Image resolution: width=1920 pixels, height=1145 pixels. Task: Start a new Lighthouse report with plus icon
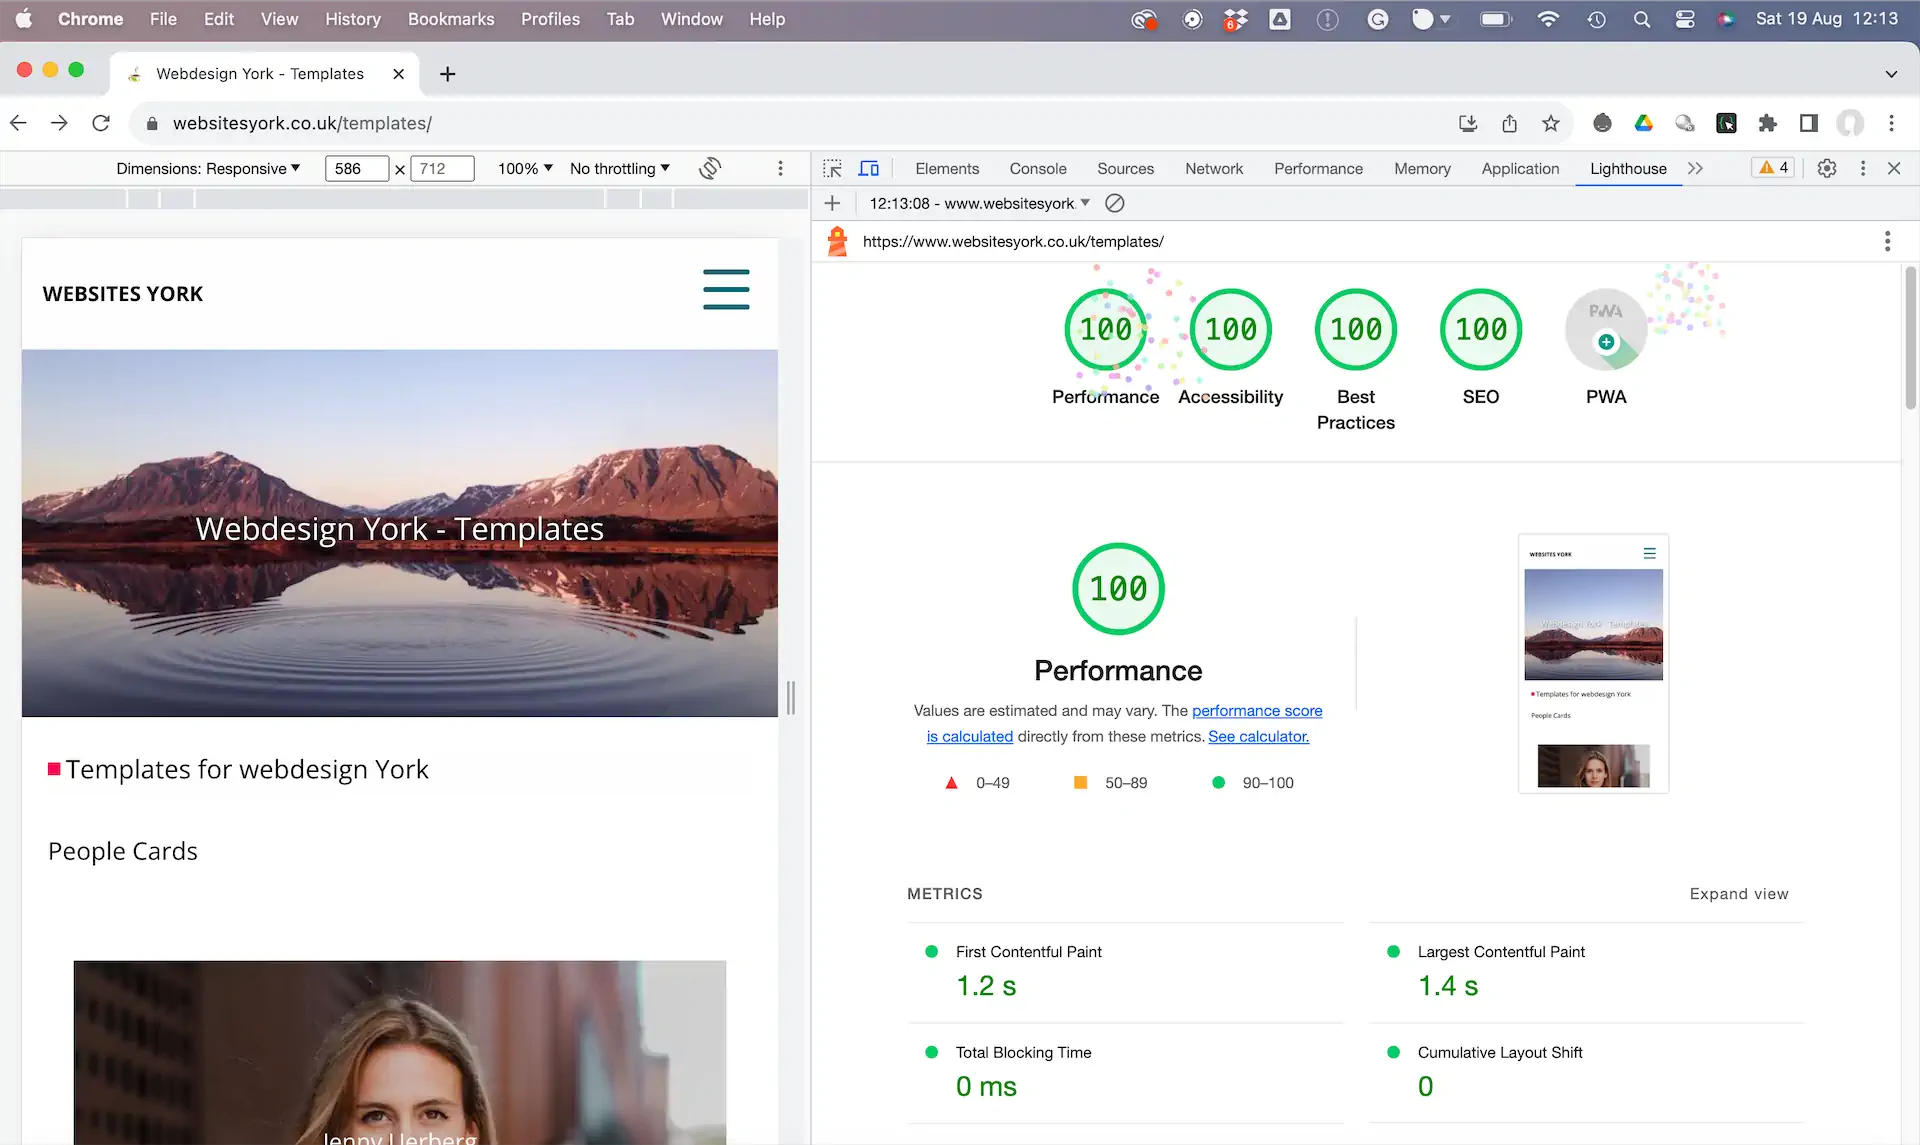tap(832, 203)
